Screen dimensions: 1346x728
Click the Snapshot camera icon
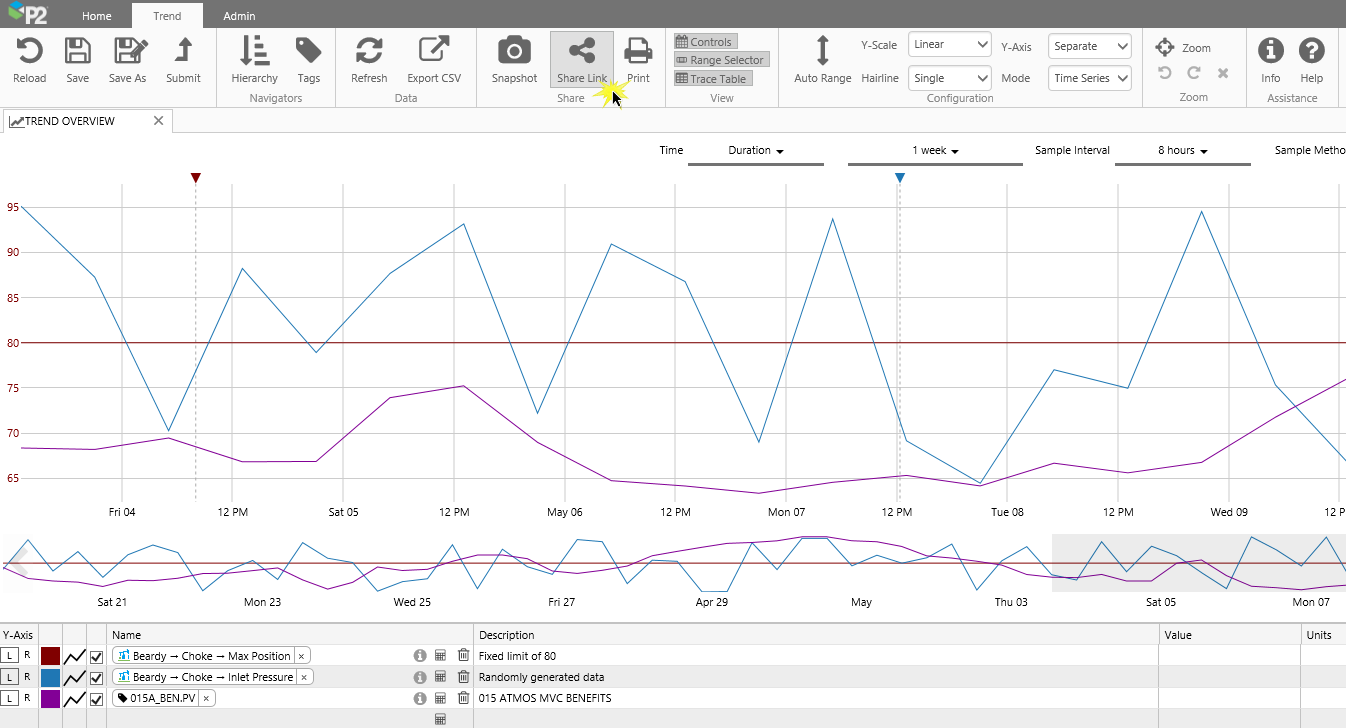coord(514,51)
